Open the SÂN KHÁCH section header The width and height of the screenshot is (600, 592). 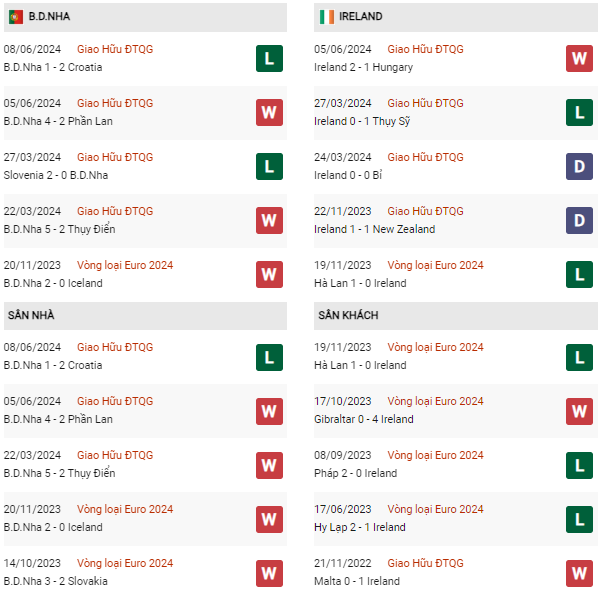tap(456, 316)
